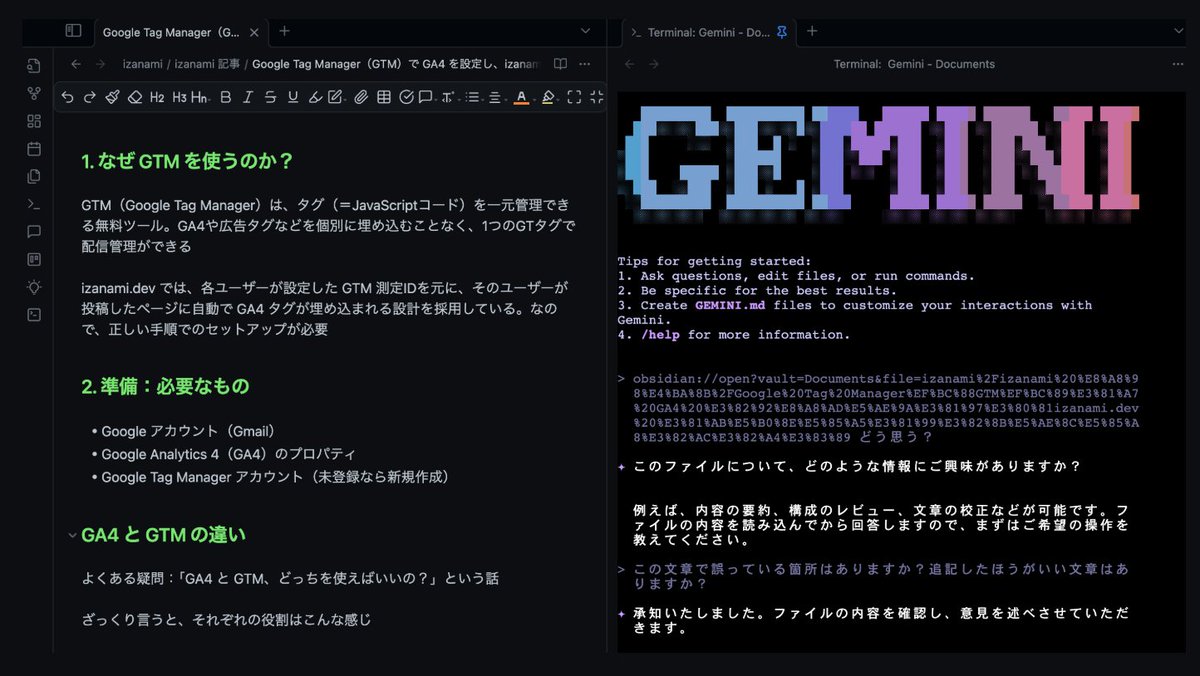Image resolution: width=1200 pixels, height=676 pixels.
Task: Click the four-squares dashboard ribbon icon
Action: pyautogui.click(x=34, y=121)
